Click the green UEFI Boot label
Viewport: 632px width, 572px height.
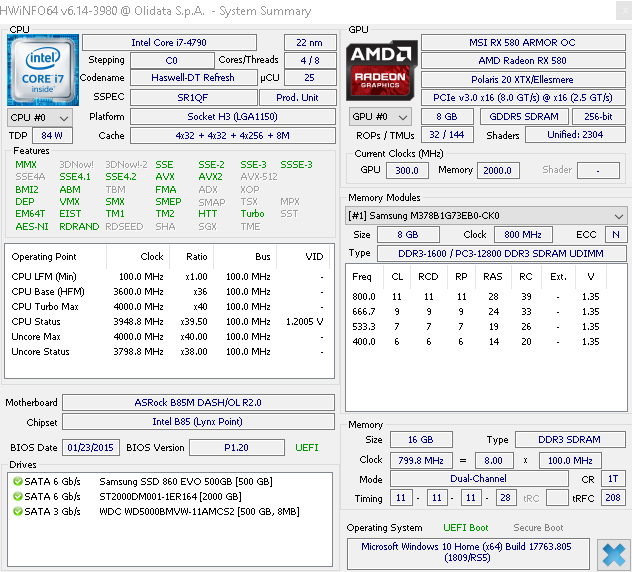(466, 528)
